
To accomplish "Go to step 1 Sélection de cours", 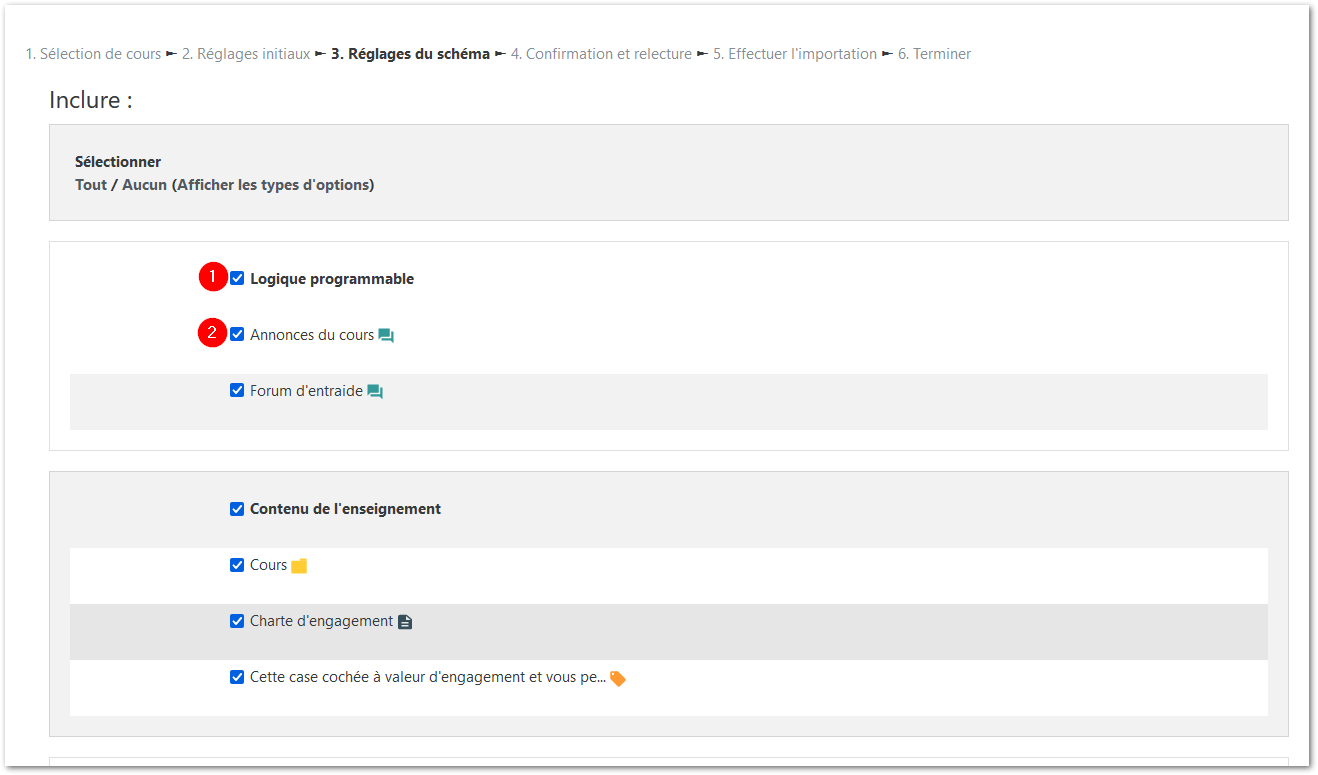I will [x=93, y=54].
